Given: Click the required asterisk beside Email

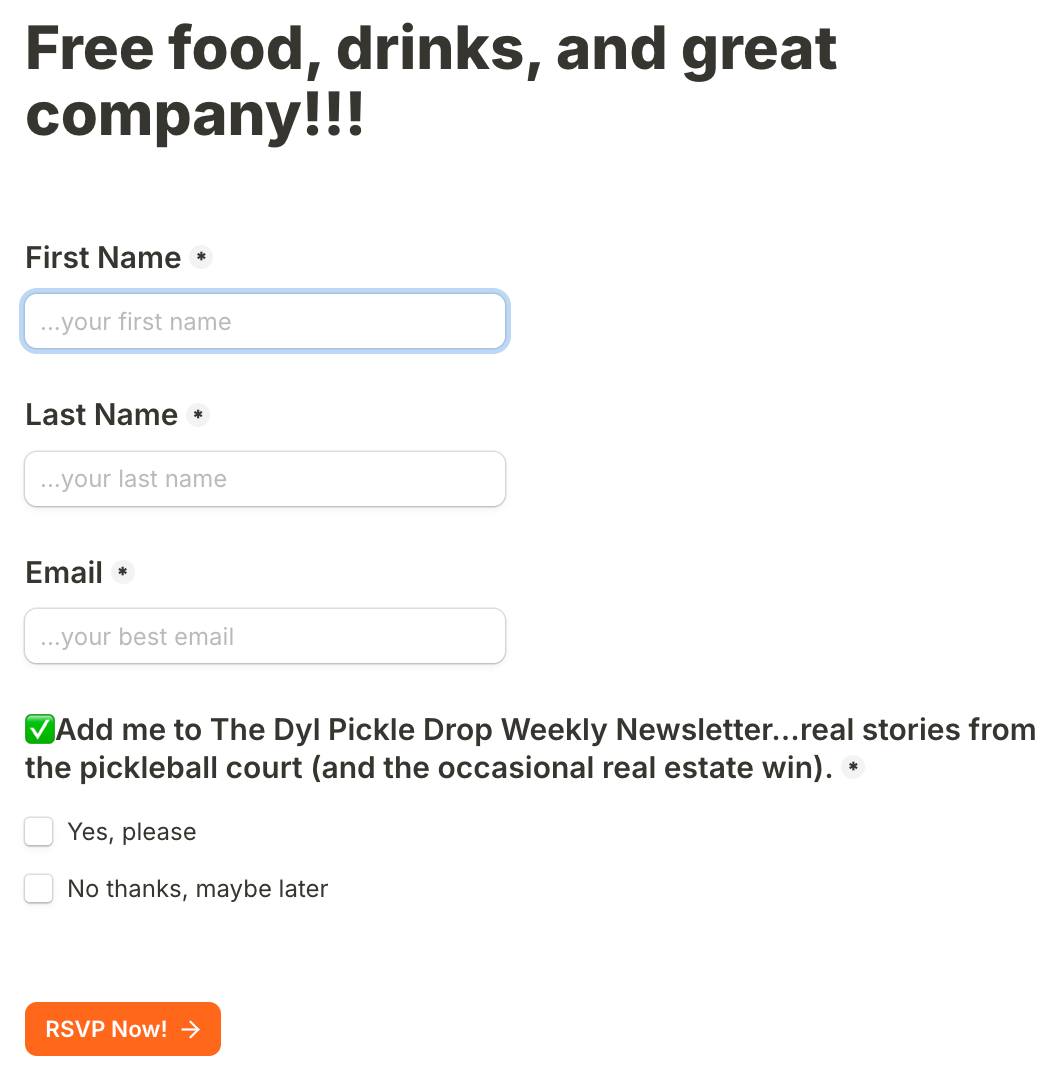Looking at the screenshot, I should pos(123,572).
